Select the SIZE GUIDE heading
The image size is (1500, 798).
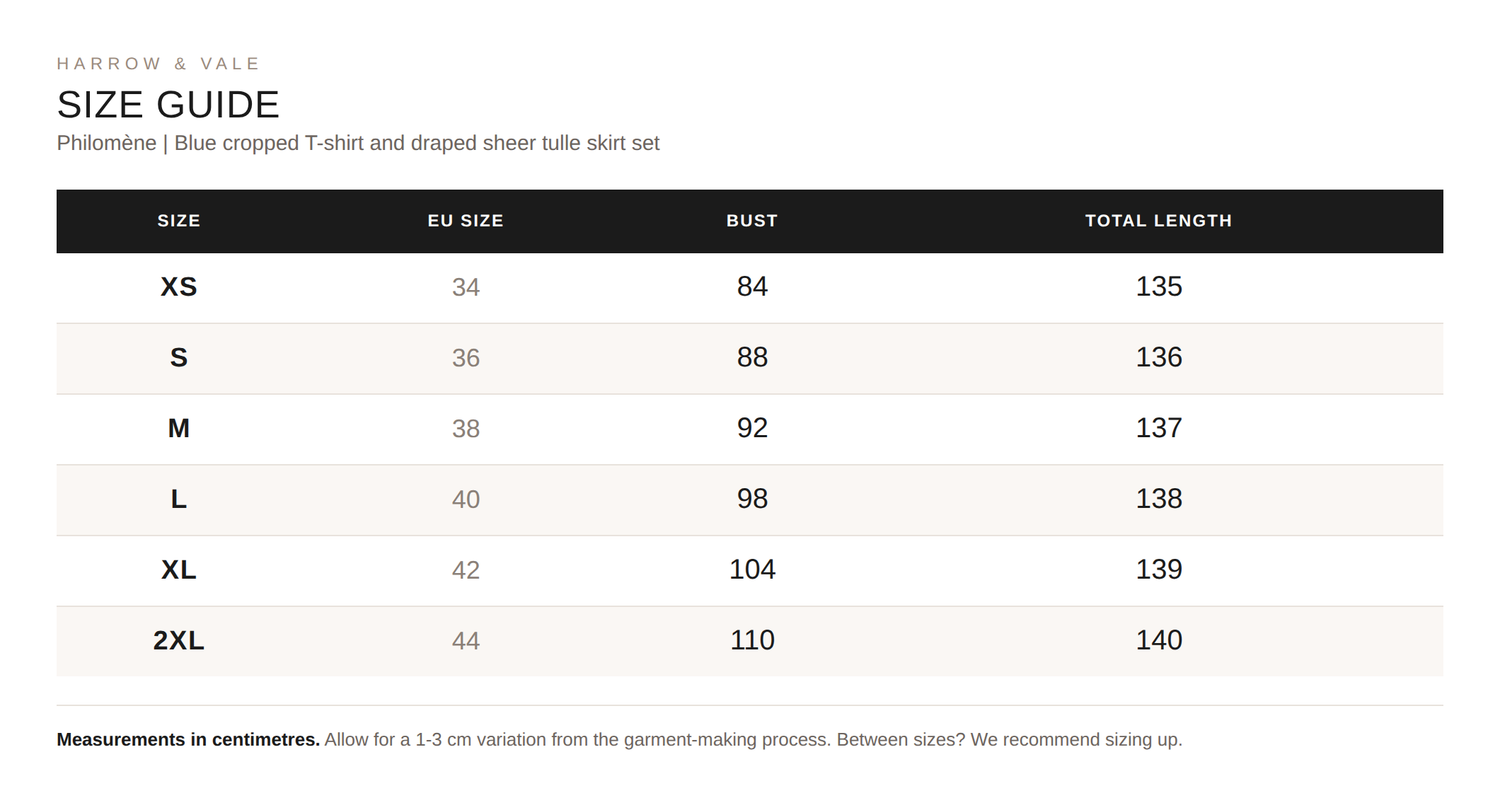click(x=168, y=105)
